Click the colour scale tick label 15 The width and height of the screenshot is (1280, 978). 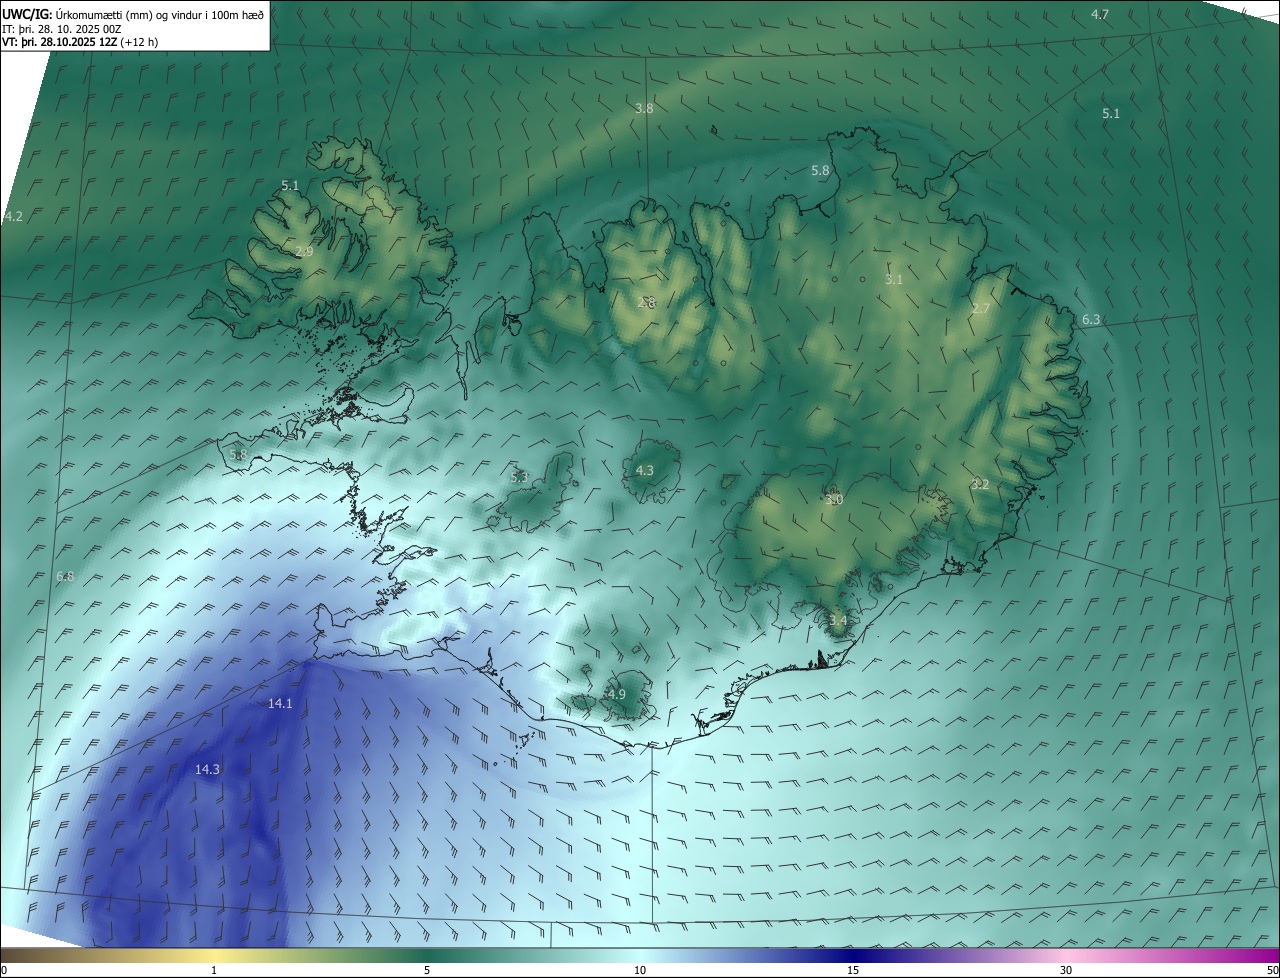[853, 971]
